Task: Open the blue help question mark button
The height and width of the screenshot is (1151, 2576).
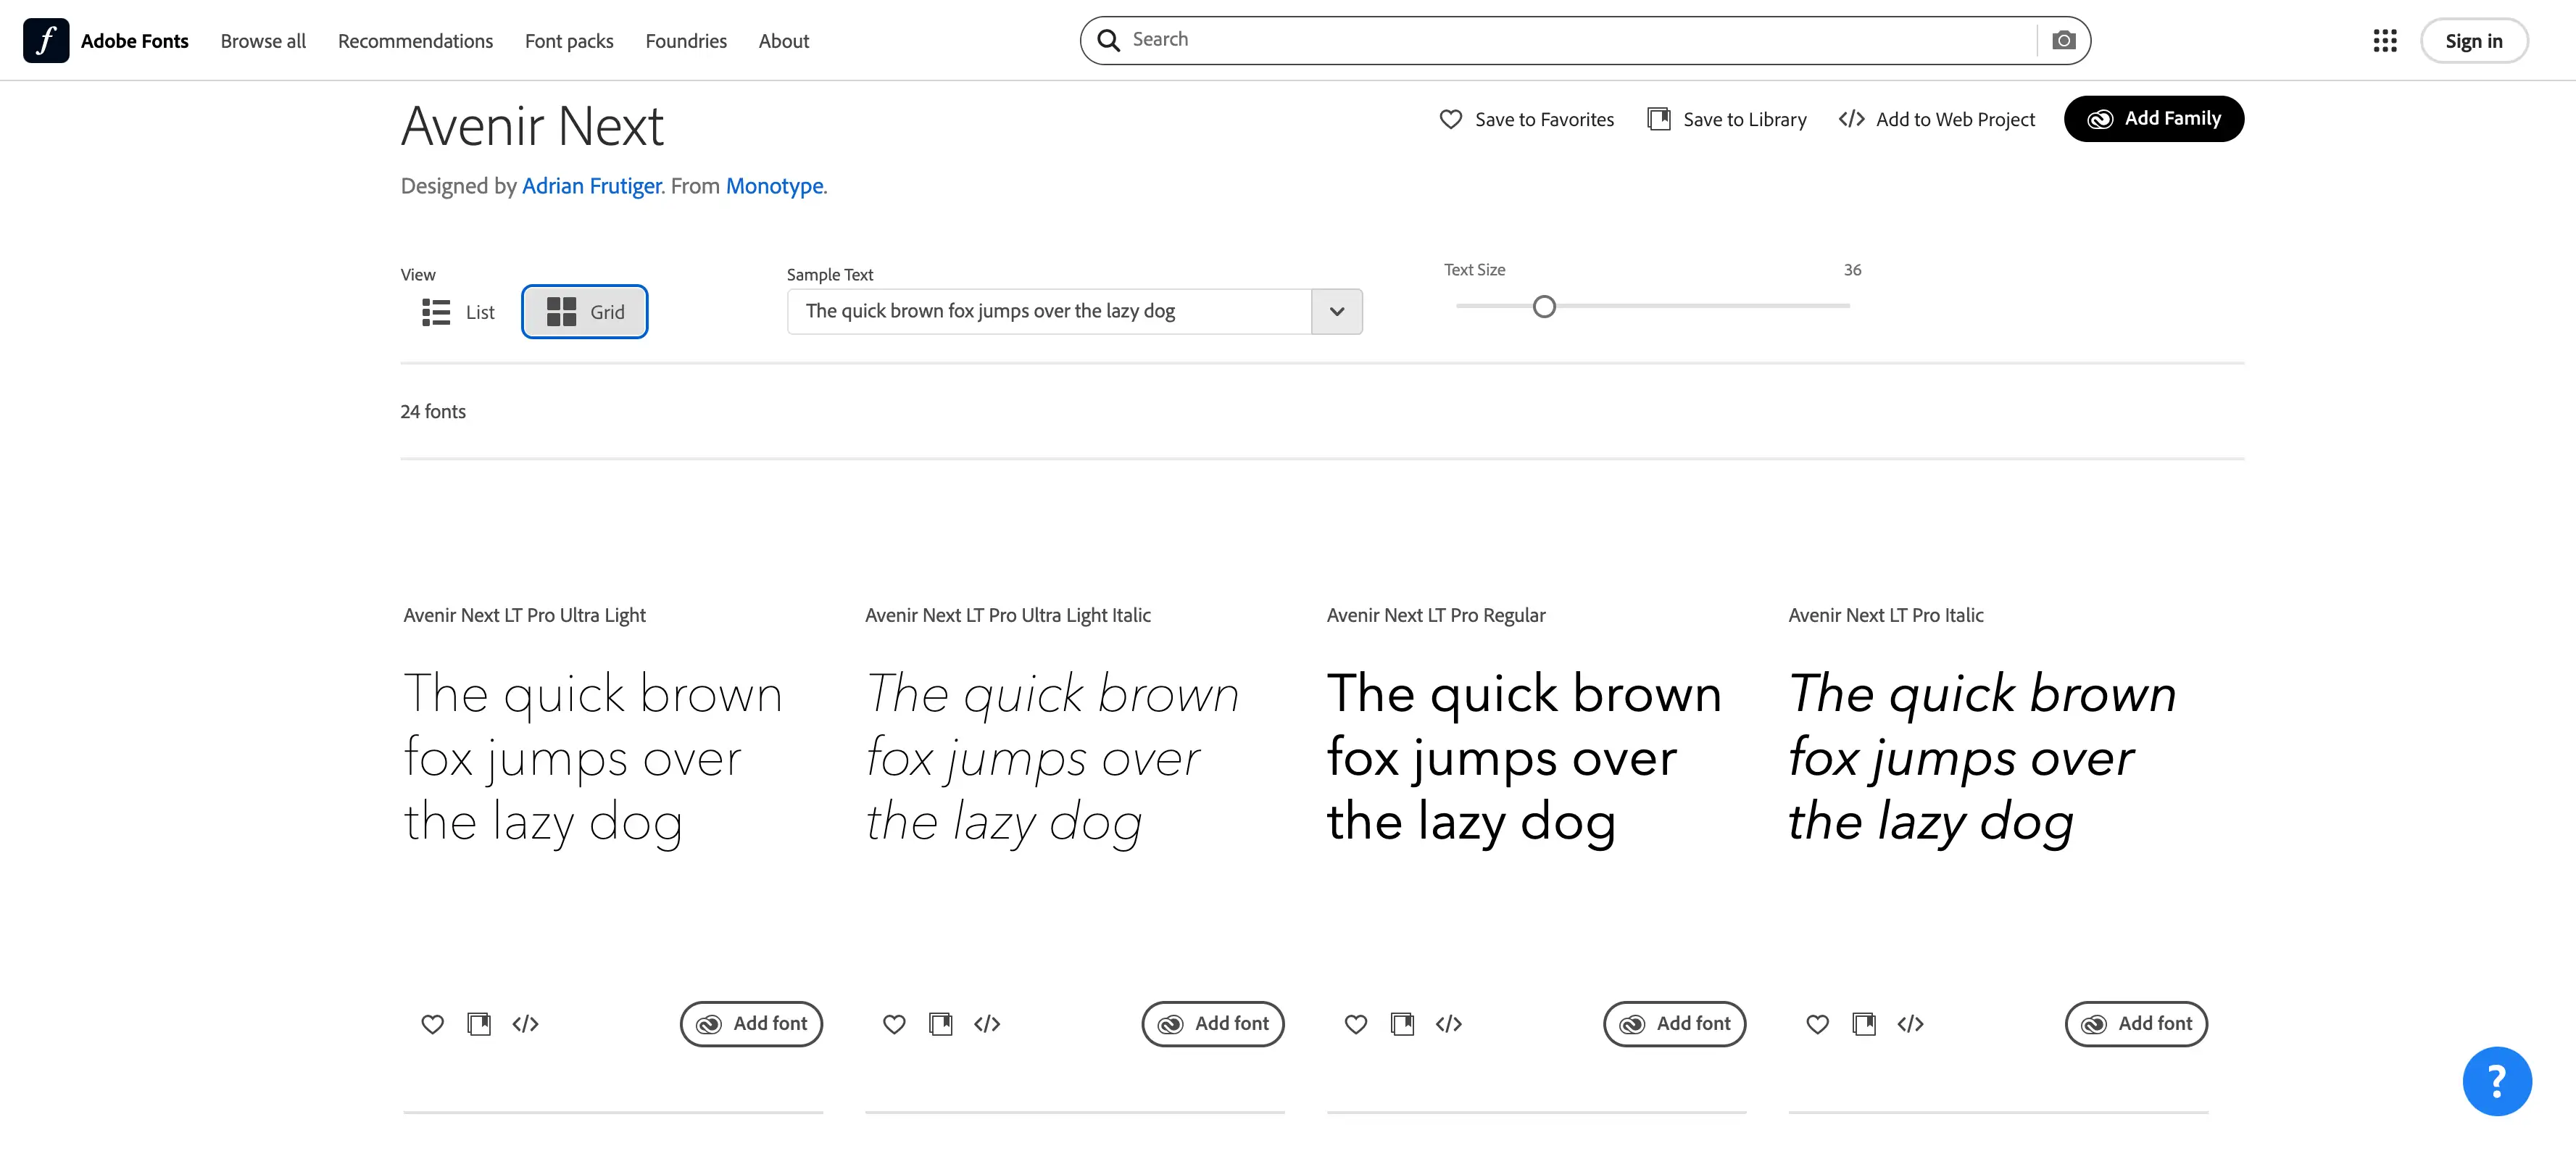Action: pyautogui.click(x=2497, y=1081)
